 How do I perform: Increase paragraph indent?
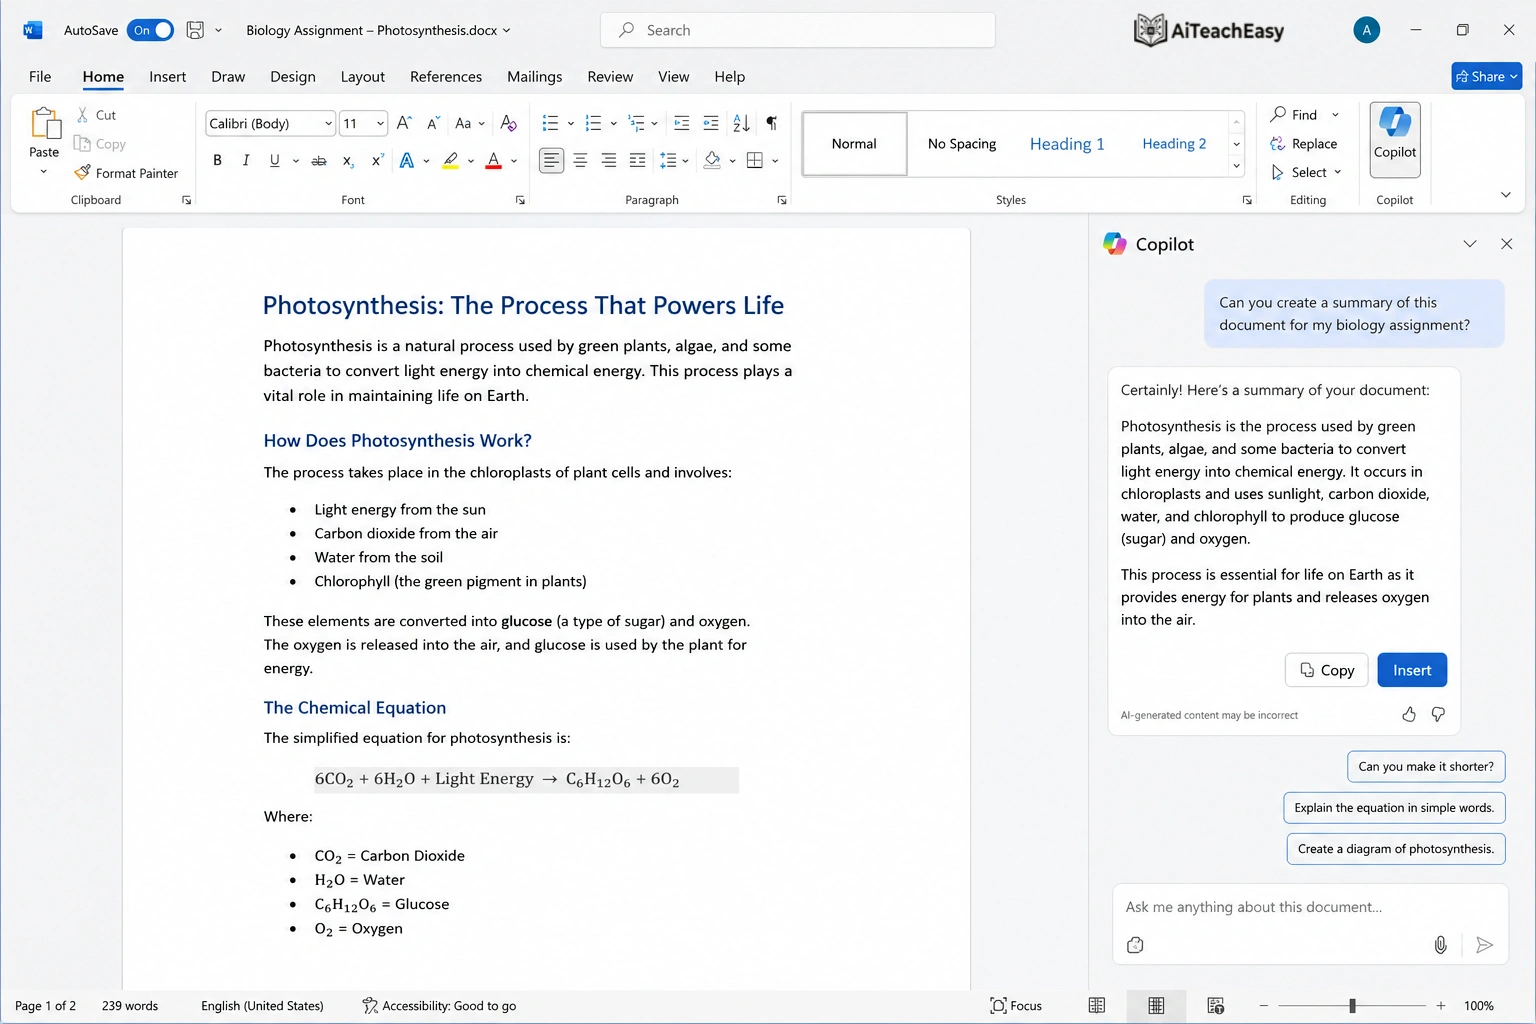coord(711,123)
